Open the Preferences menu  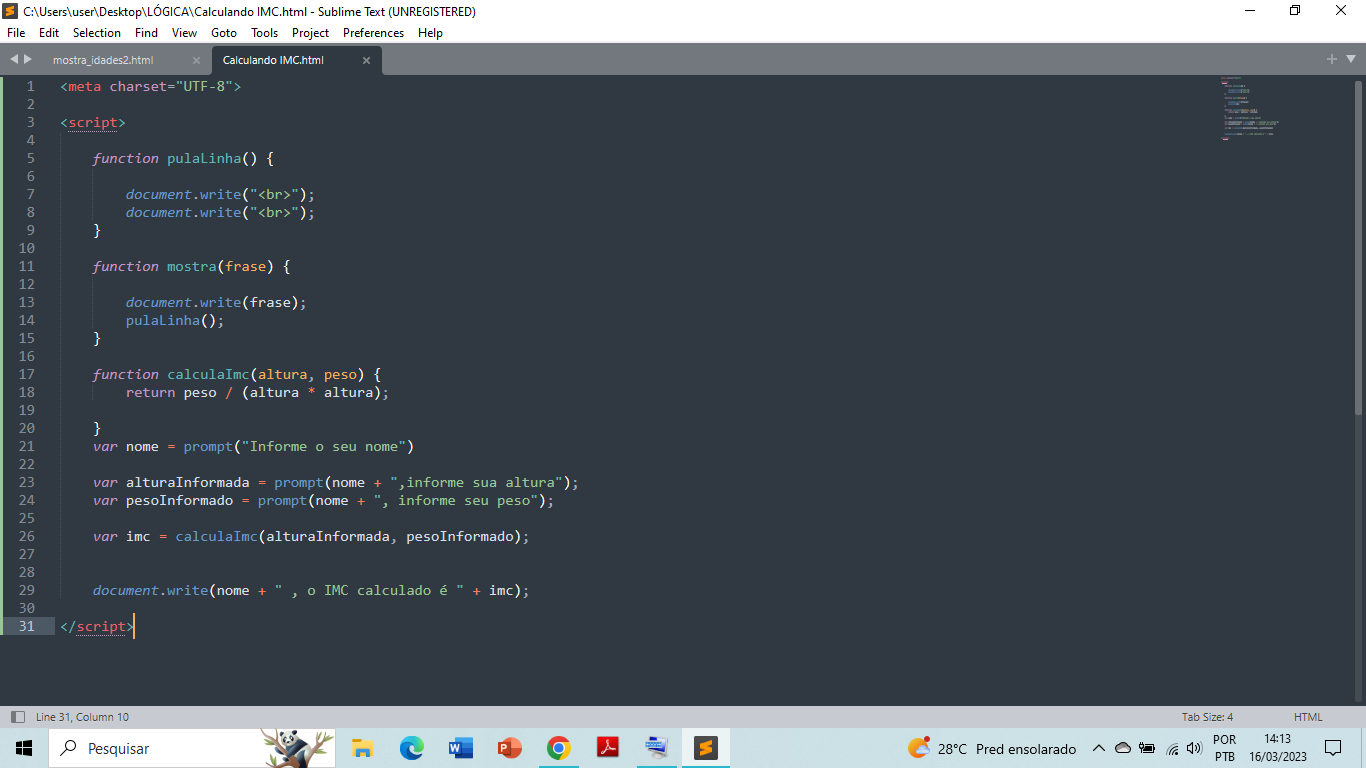374,33
